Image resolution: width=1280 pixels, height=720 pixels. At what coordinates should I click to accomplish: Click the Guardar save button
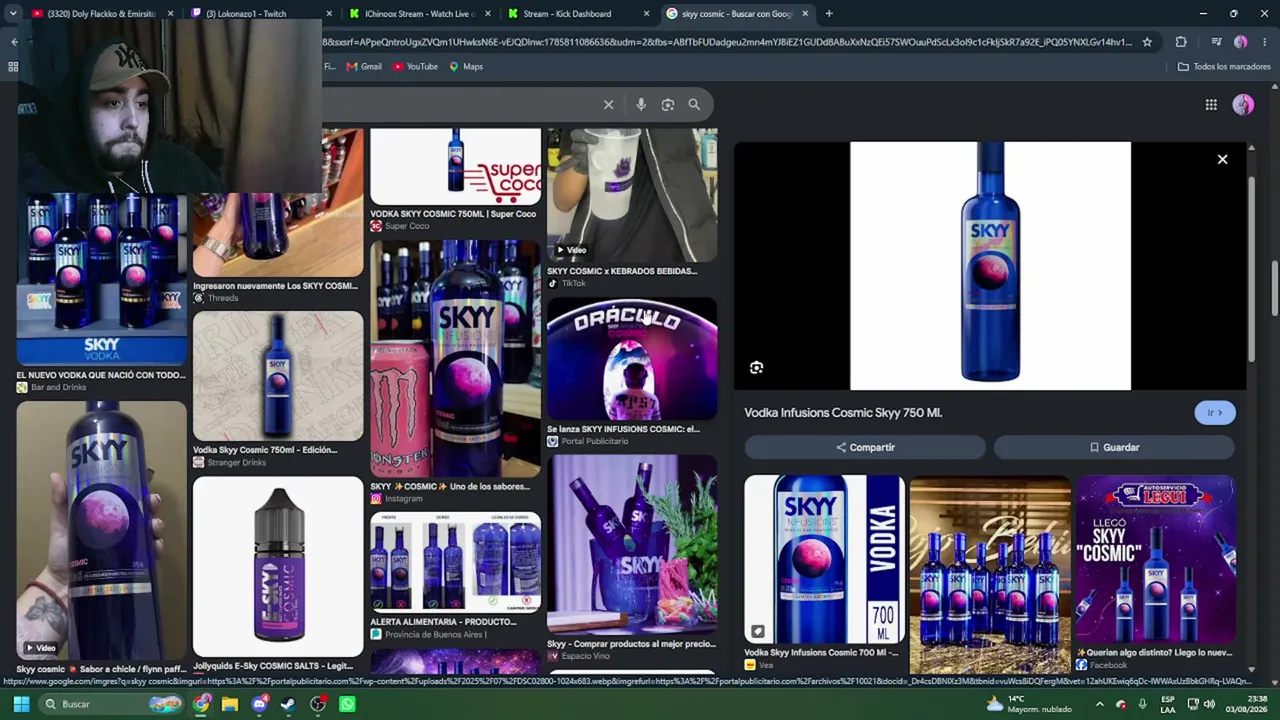tap(1114, 447)
